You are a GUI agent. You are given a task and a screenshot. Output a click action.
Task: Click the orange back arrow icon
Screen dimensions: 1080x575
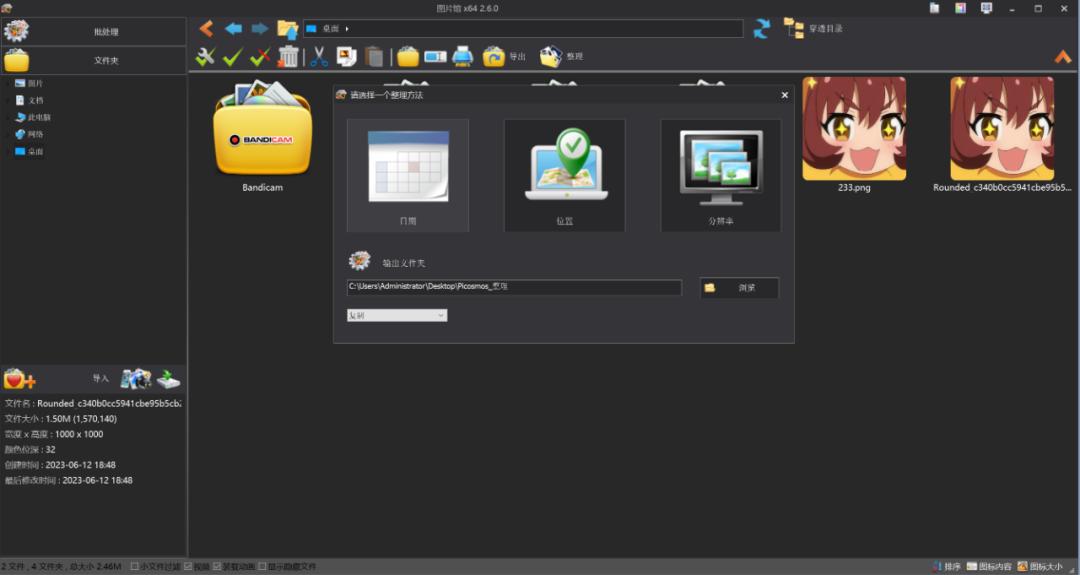(x=206, y=28)
